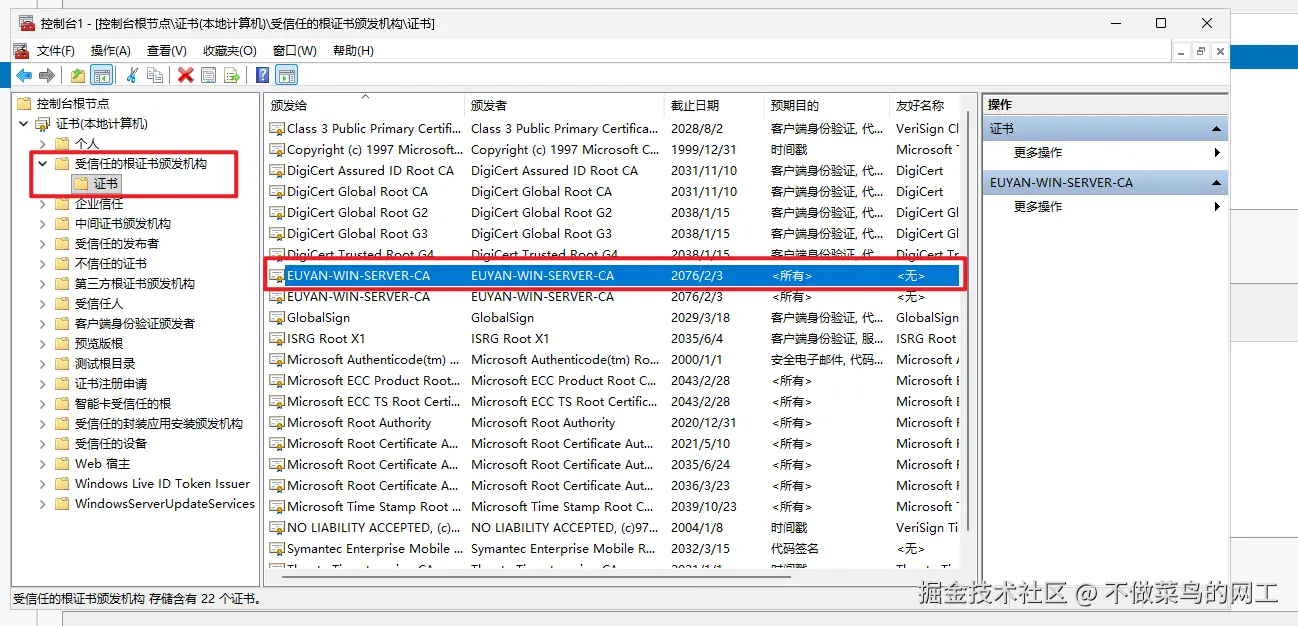
Task: Open Properties via the toolbar icon
Action: [x=208, y=75]
